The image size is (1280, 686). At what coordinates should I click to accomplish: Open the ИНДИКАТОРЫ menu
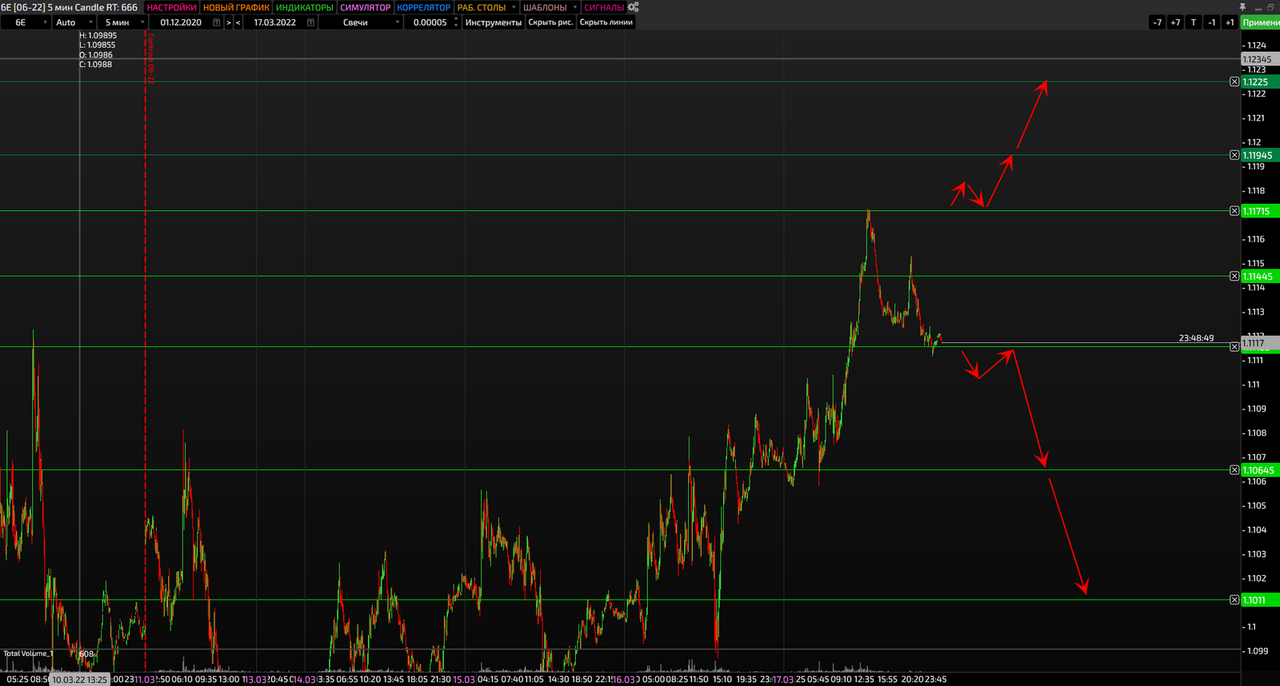coord(304,7)
